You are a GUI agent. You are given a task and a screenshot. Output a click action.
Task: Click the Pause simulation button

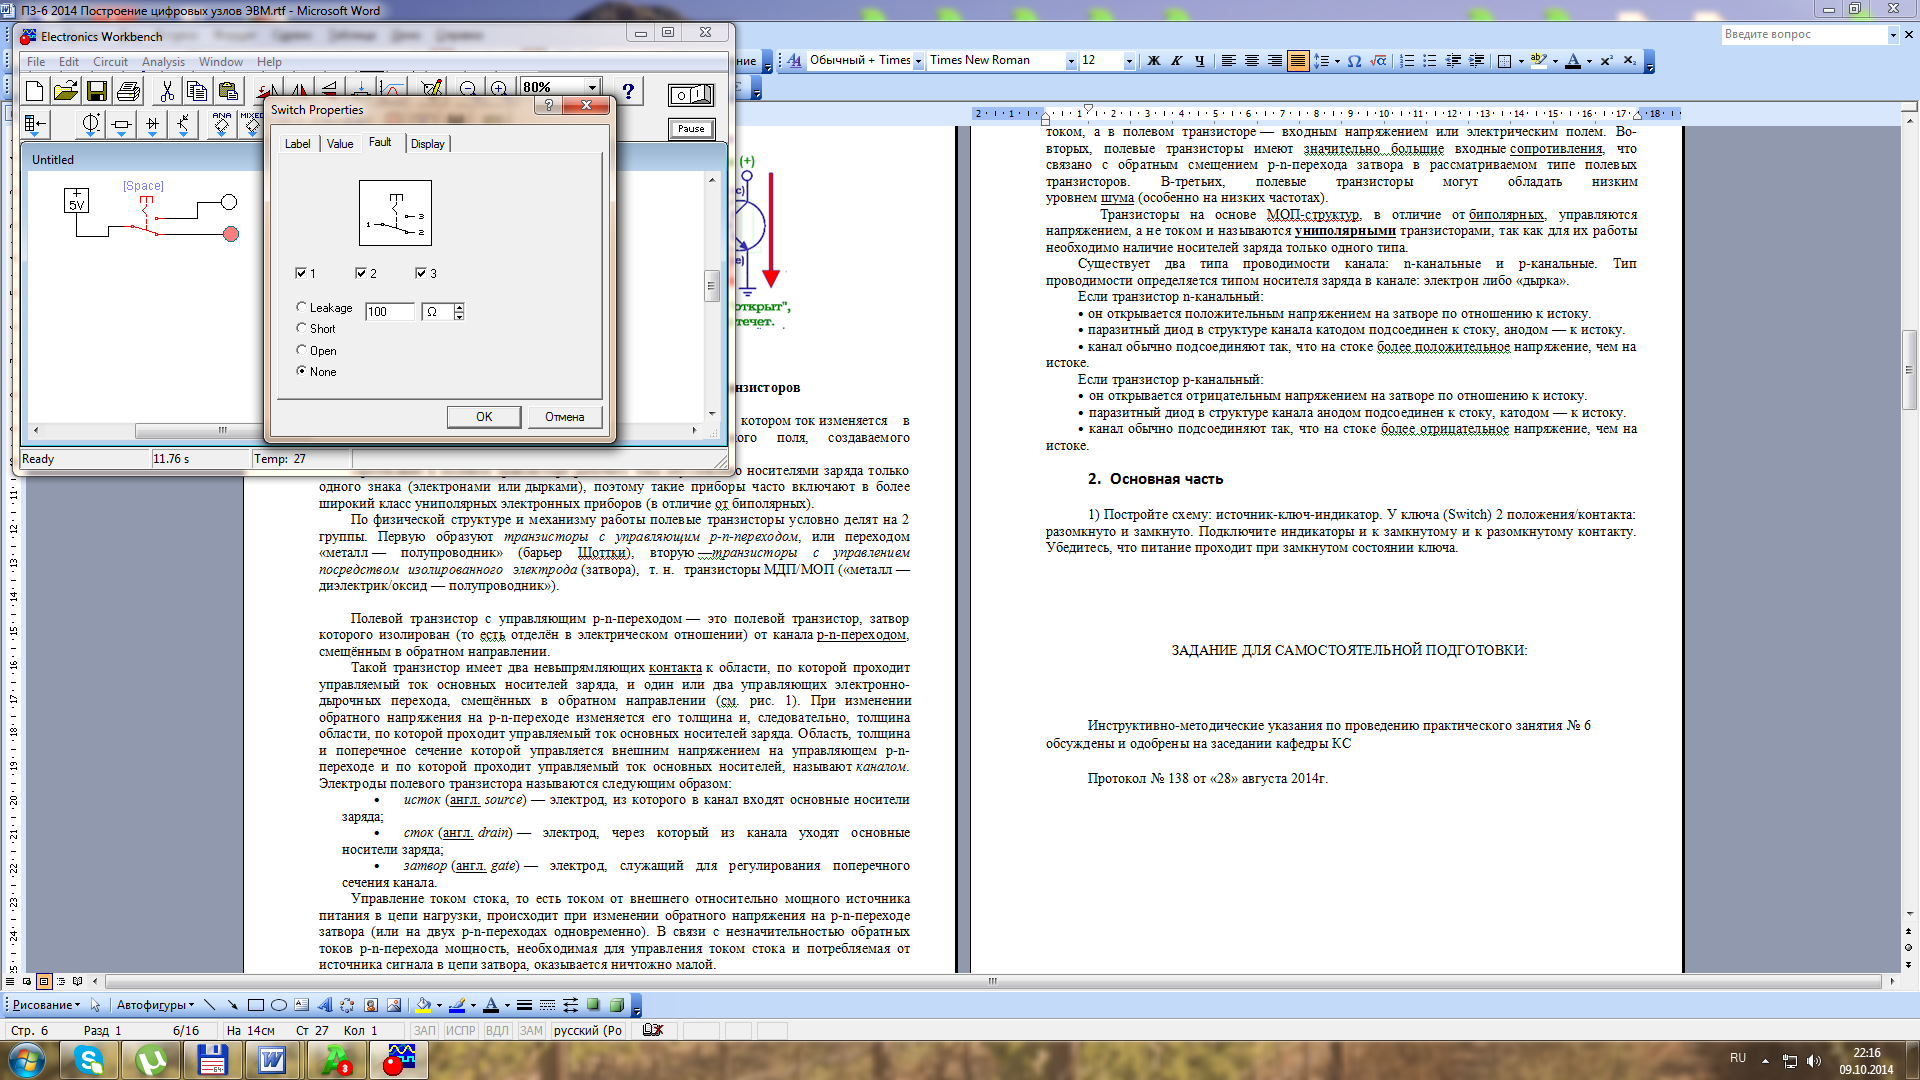691,129
